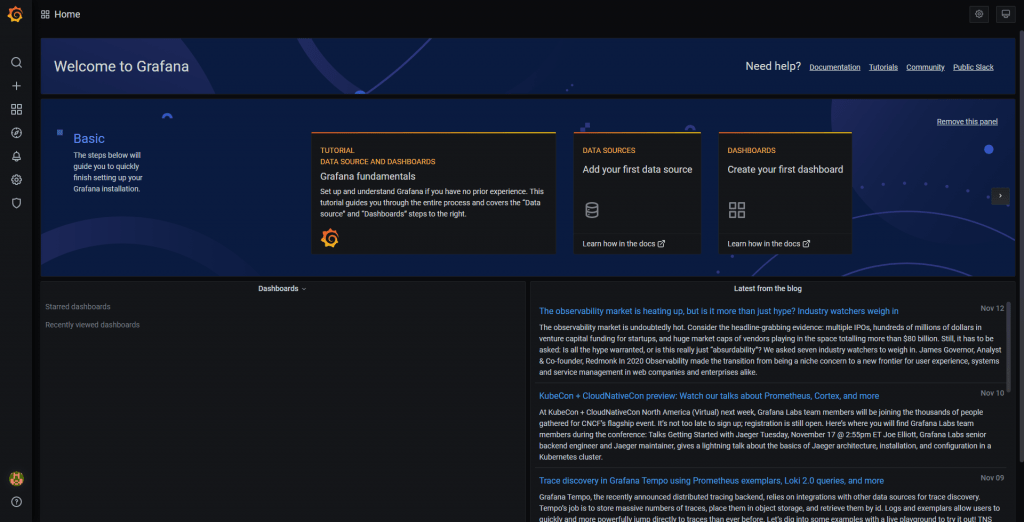Viewport: 1024px width, 522px height.
Task: Open the Configuration gear in sidebar
Action: click(16, 180)
